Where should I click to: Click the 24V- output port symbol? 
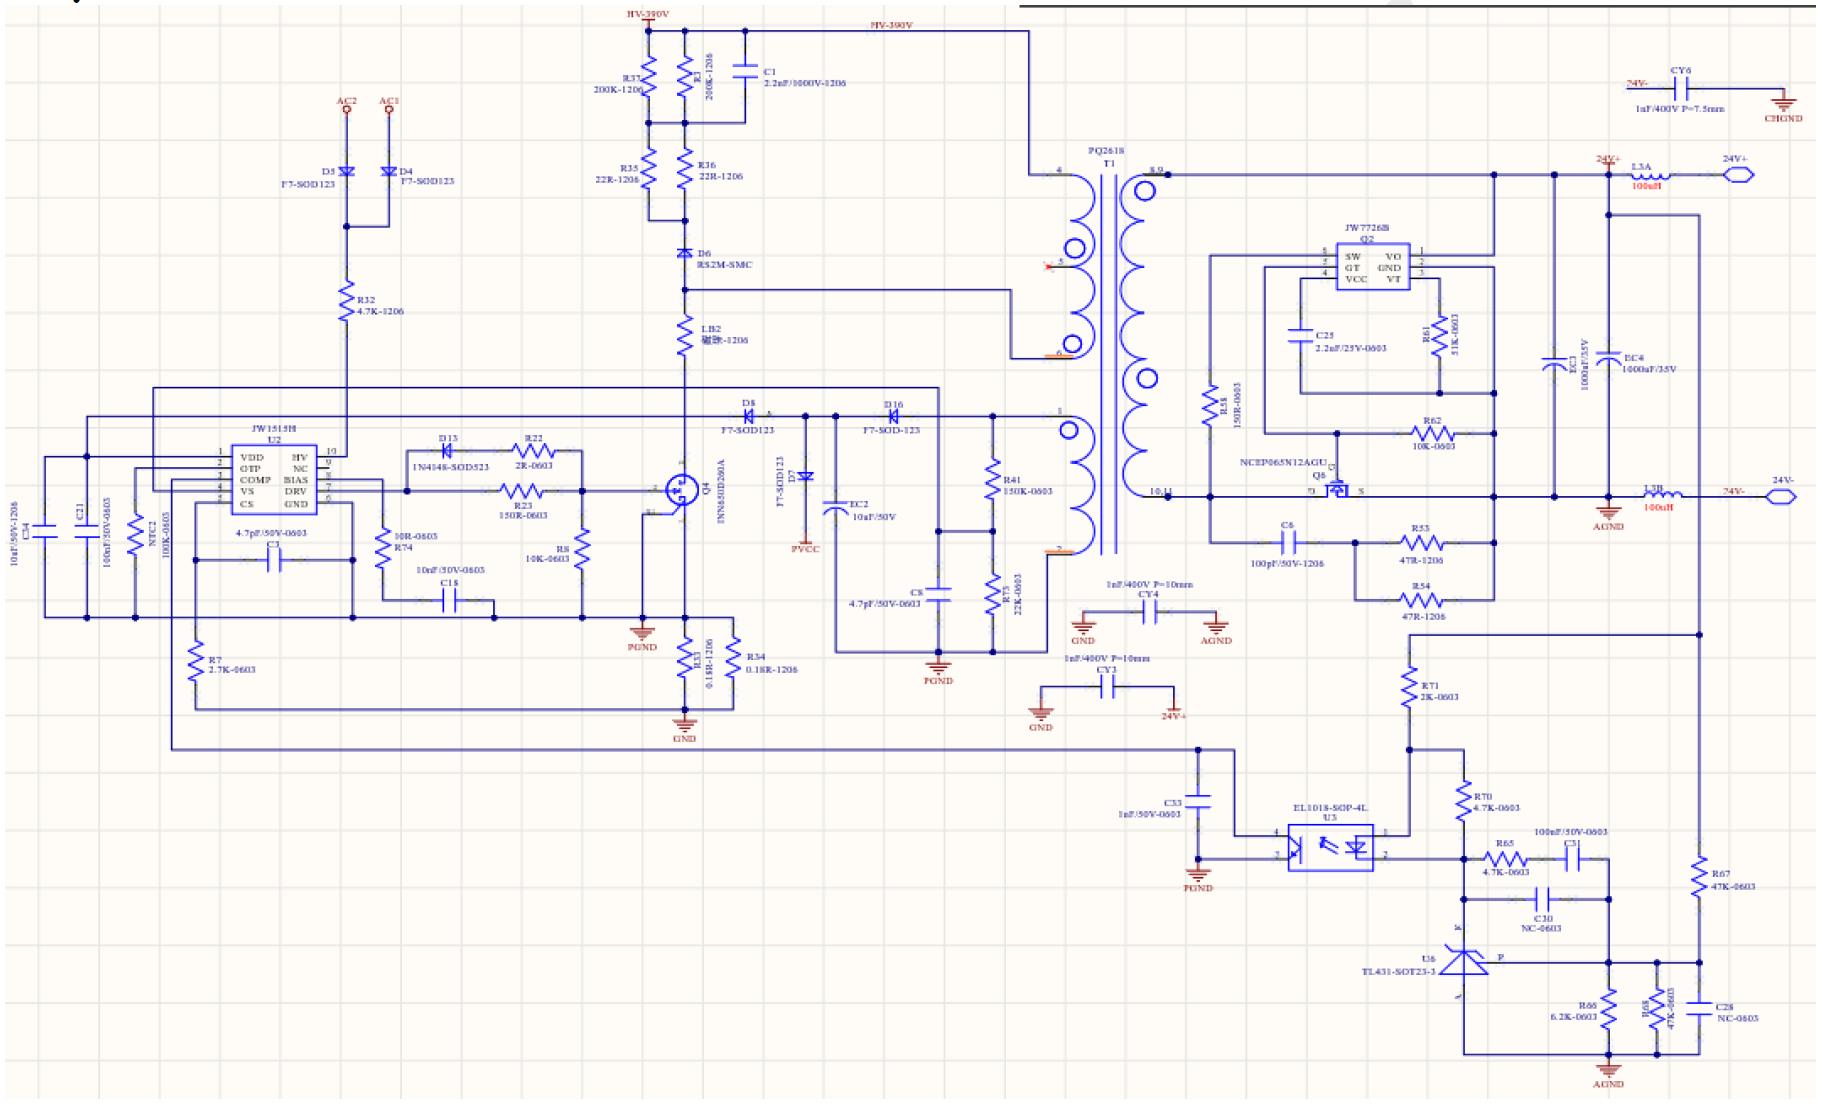tap(1781, 495)
